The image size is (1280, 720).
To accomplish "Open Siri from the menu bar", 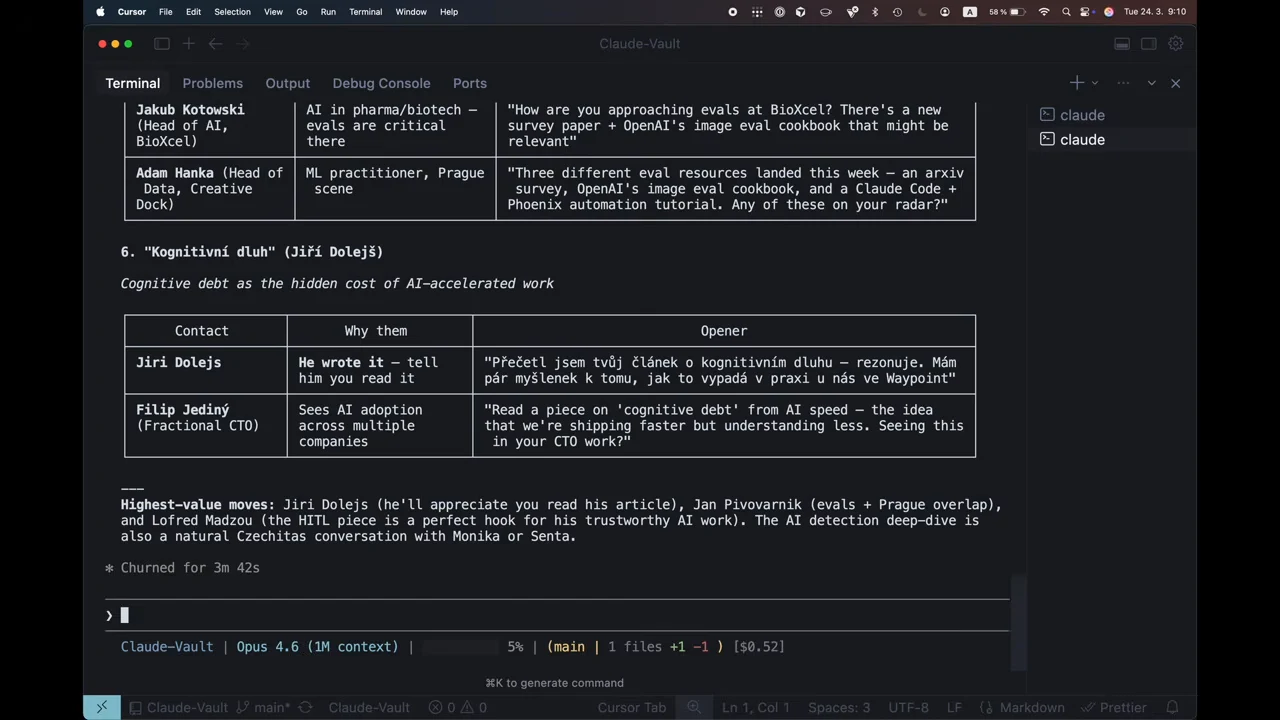I will [x=1108, y=12].
